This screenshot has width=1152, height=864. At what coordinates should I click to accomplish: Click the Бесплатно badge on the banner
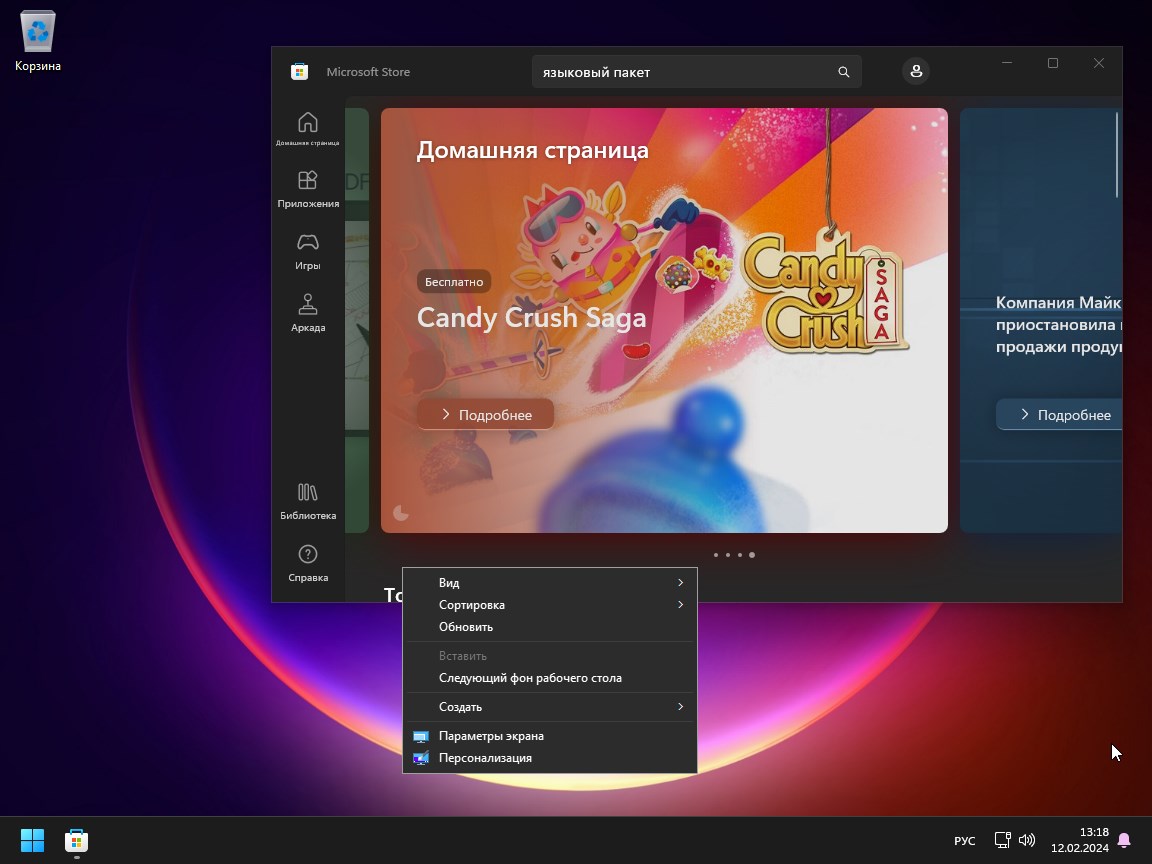454,281
